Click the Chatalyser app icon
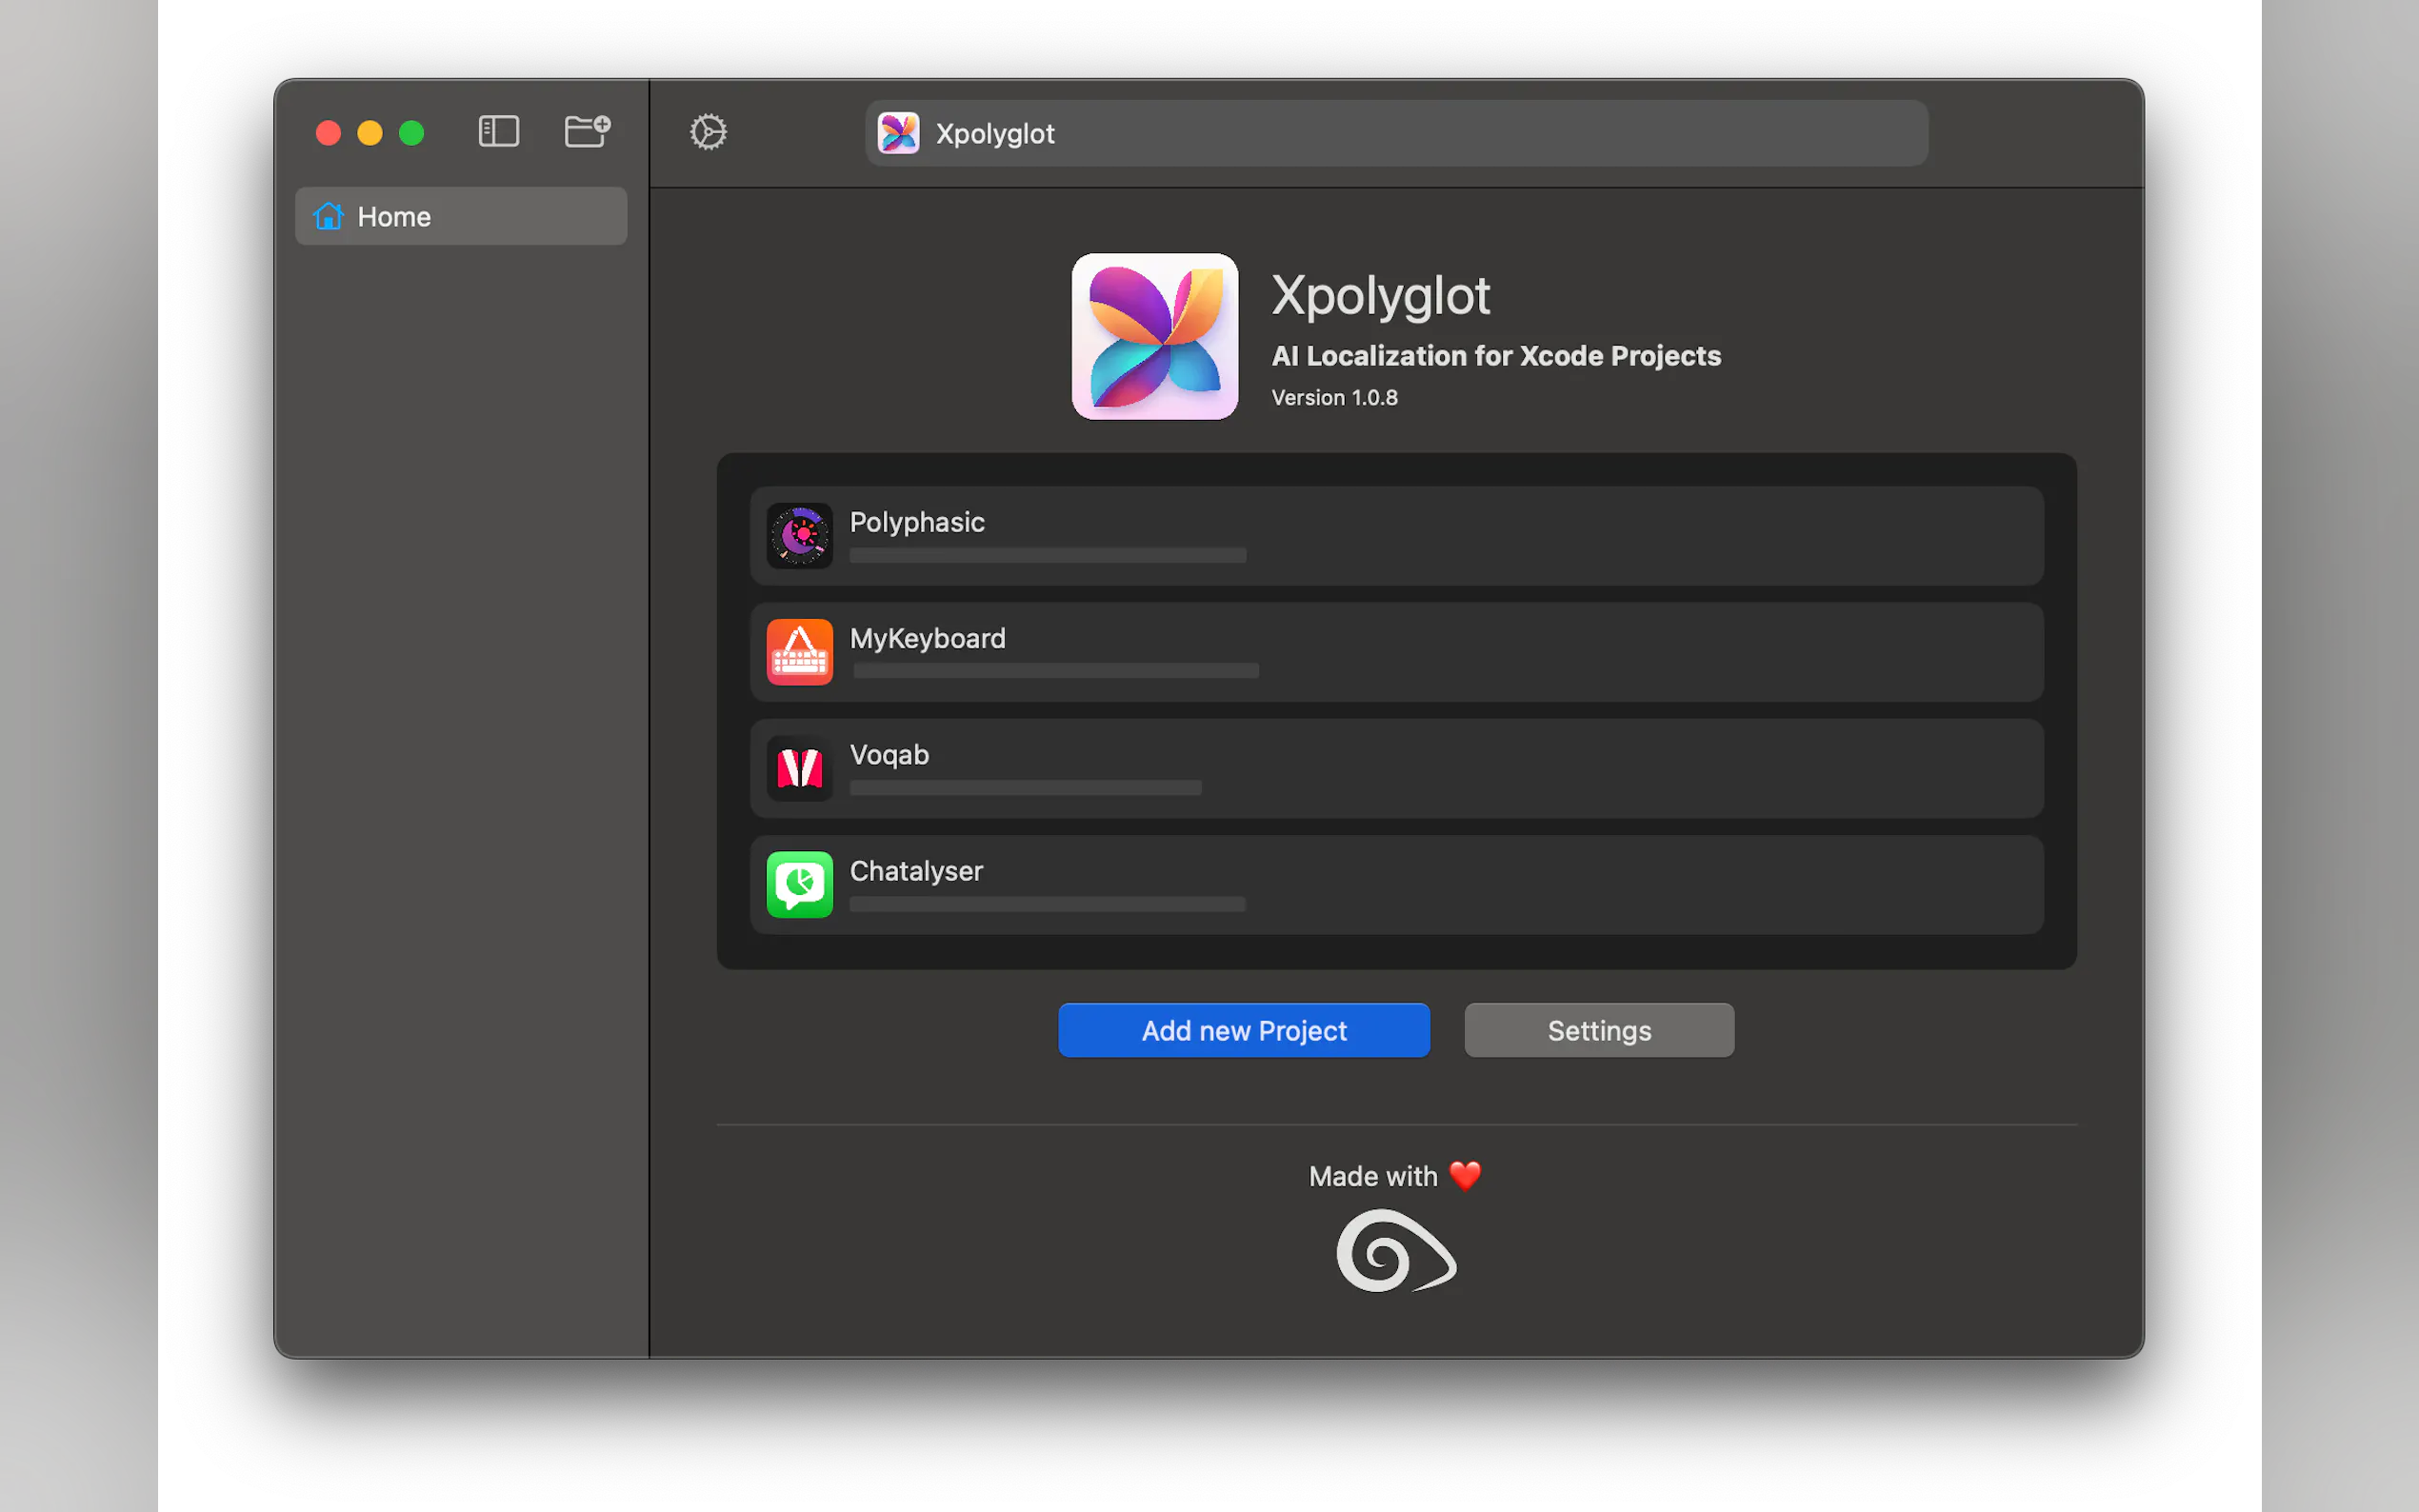This screenshot has width=2419, height=1512. [799, 884]
